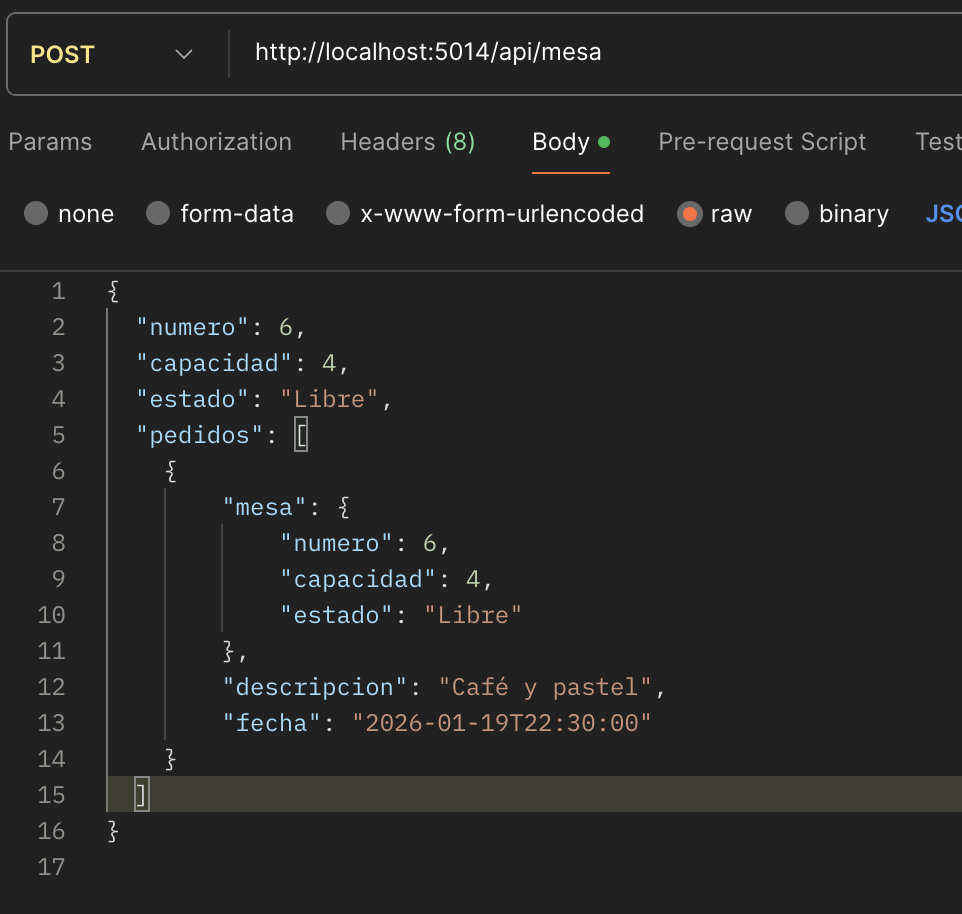The width and height of the screenshot is (962, 914).
Task: Click the "mesa" key on line 7
Action: coord(259,507)
